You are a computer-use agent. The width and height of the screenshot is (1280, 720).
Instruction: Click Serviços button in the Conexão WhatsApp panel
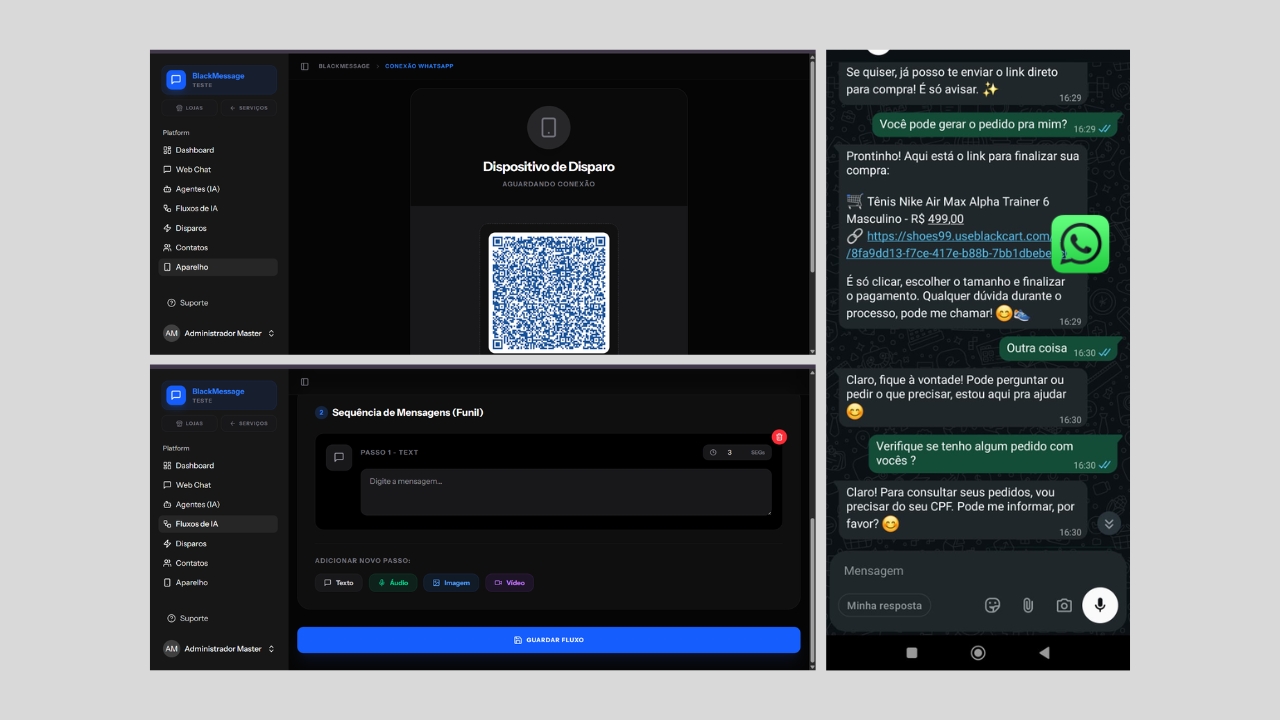tap(249, 107)
